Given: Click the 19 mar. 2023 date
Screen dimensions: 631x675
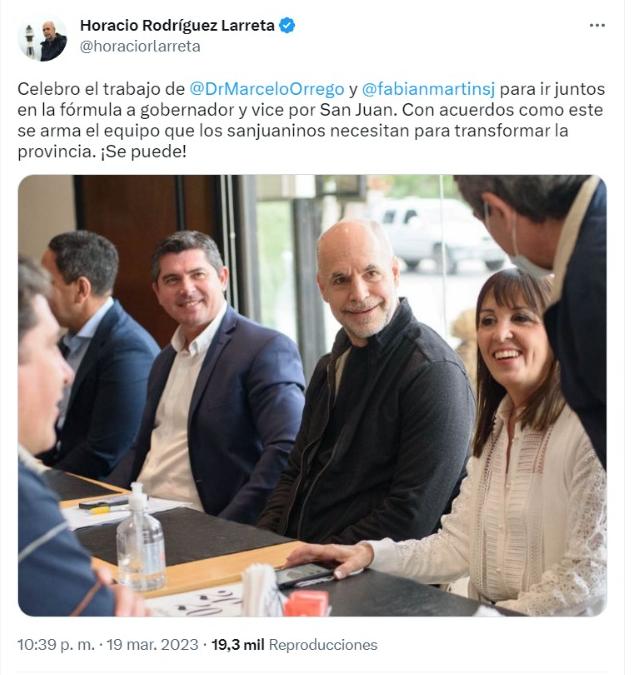Looking at the screenshot, I should [152, 644].
